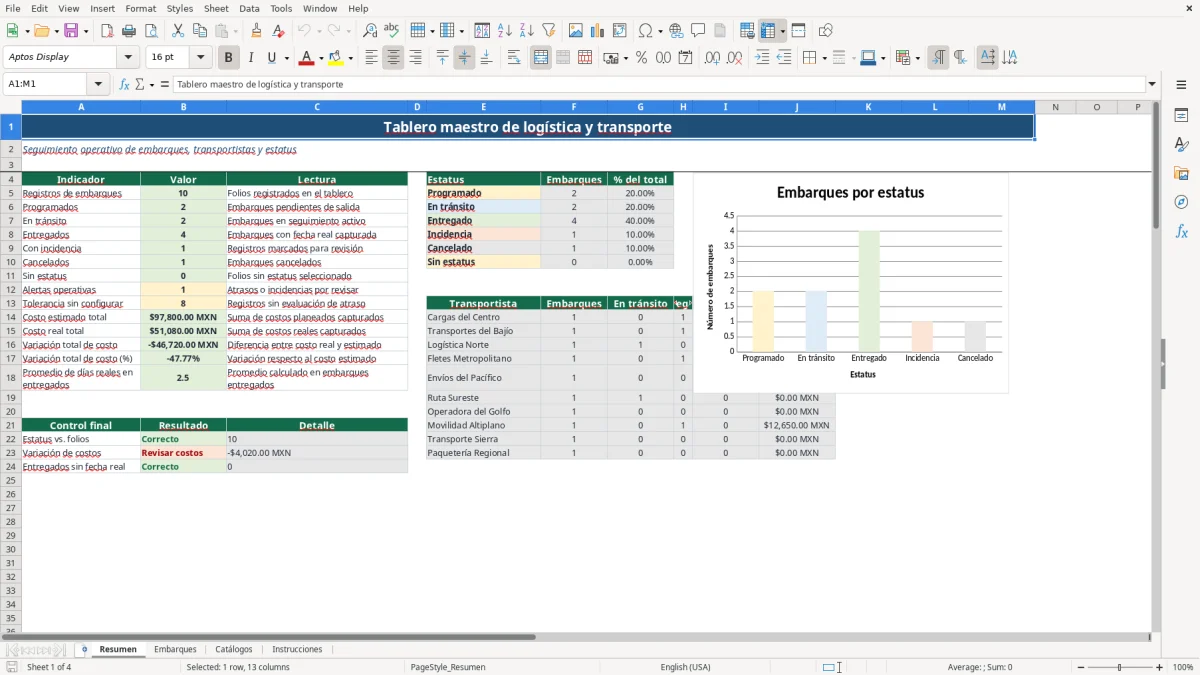Viewport: 1200px width, 675px height.
Task: Toggle Merge and Center Cells
Action: [x=541, y=58]
